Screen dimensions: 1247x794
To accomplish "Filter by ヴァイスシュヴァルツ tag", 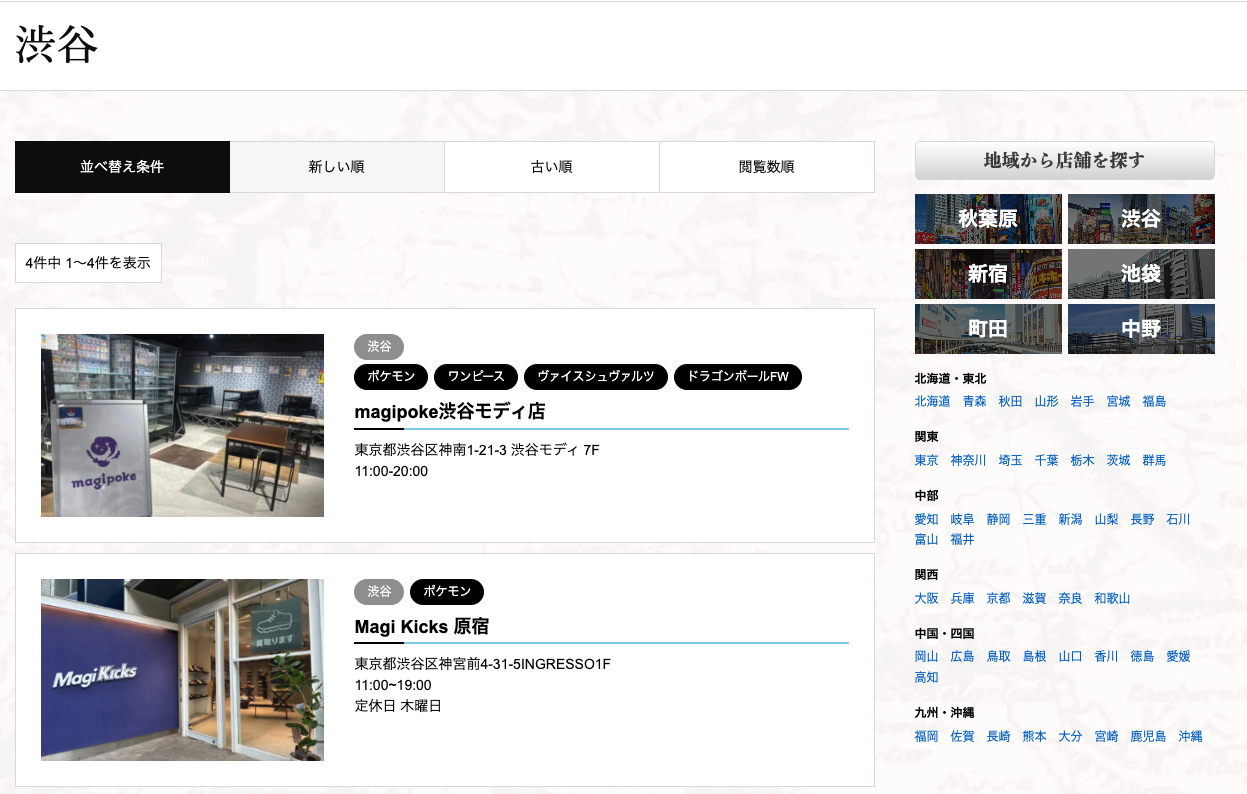I will pyautogui.click(x=596, y=377).
